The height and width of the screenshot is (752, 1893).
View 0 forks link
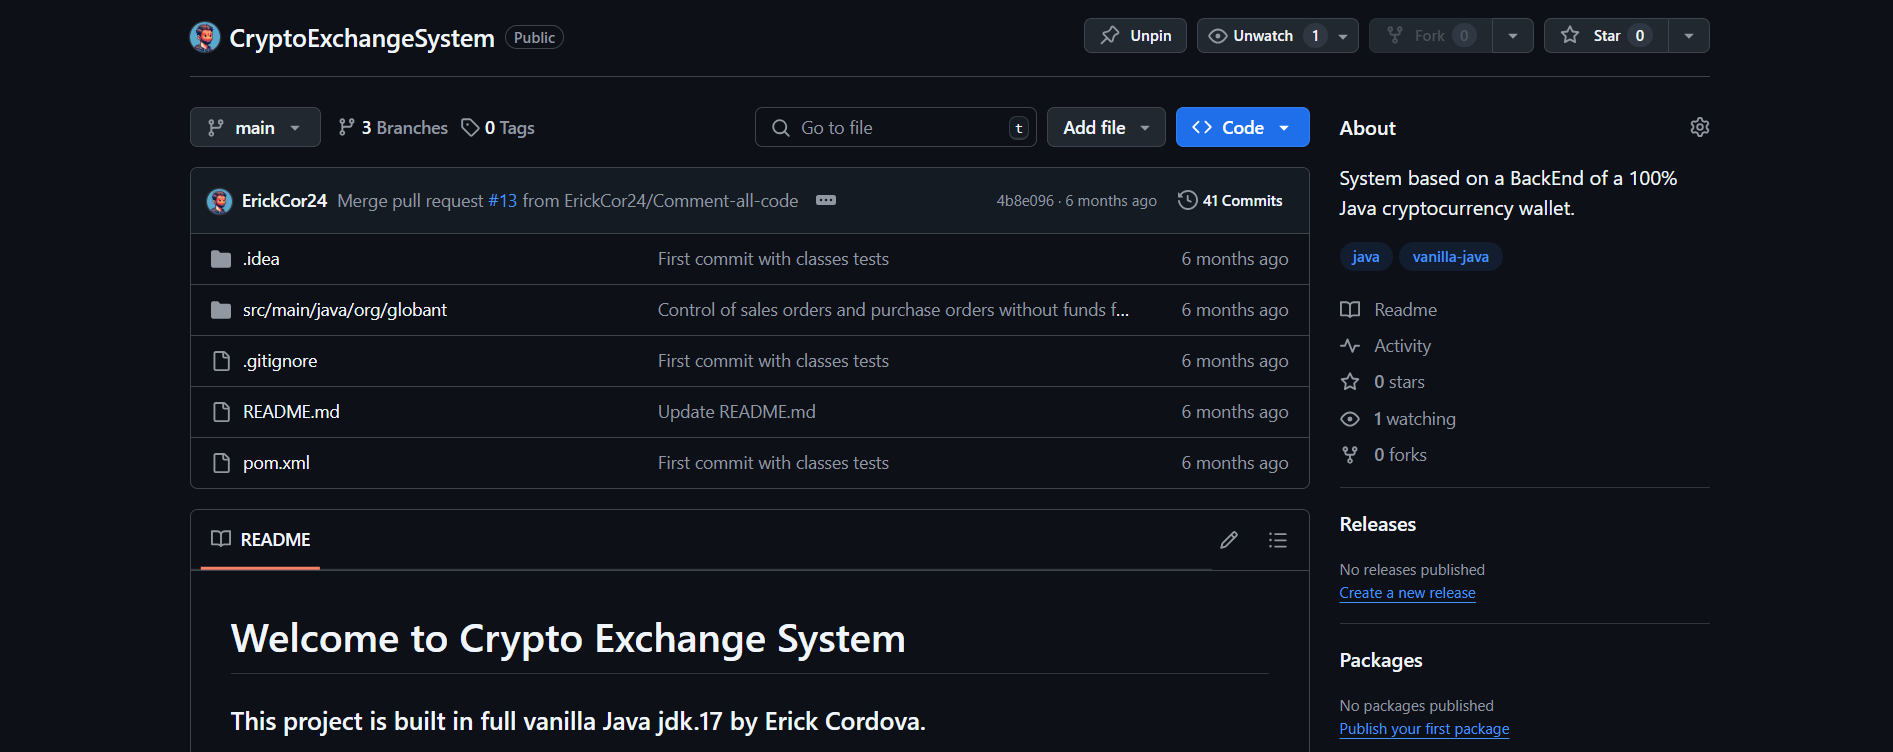coord(1384,455)
